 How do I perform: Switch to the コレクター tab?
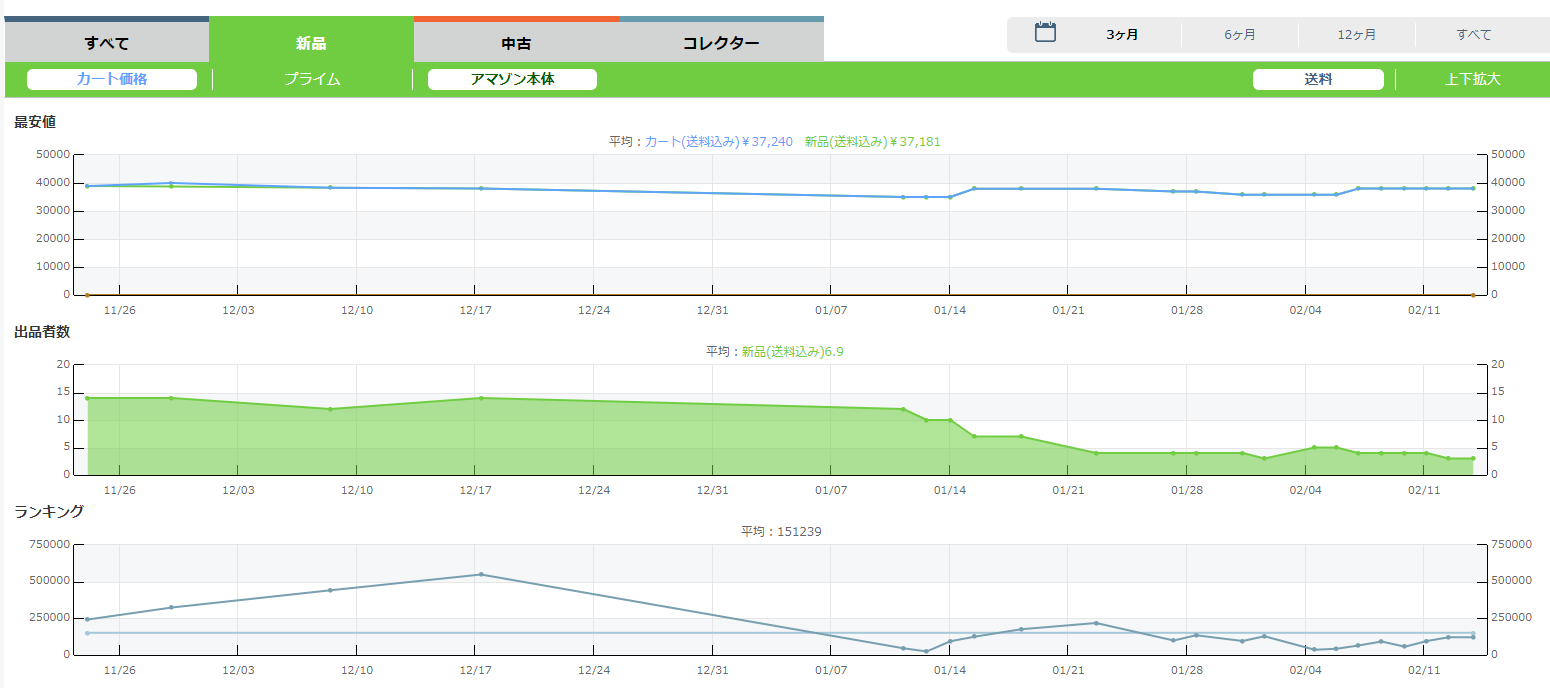721,43
